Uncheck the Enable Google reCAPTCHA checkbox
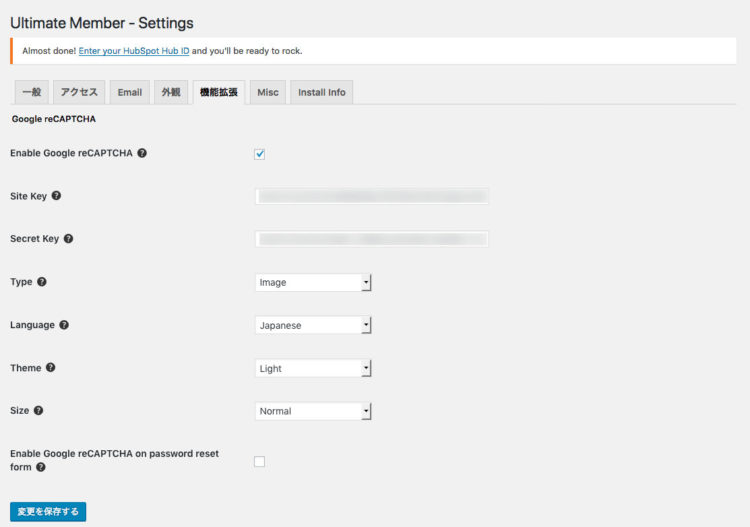The height and width of the screenshot is (527, 750). 260,154
